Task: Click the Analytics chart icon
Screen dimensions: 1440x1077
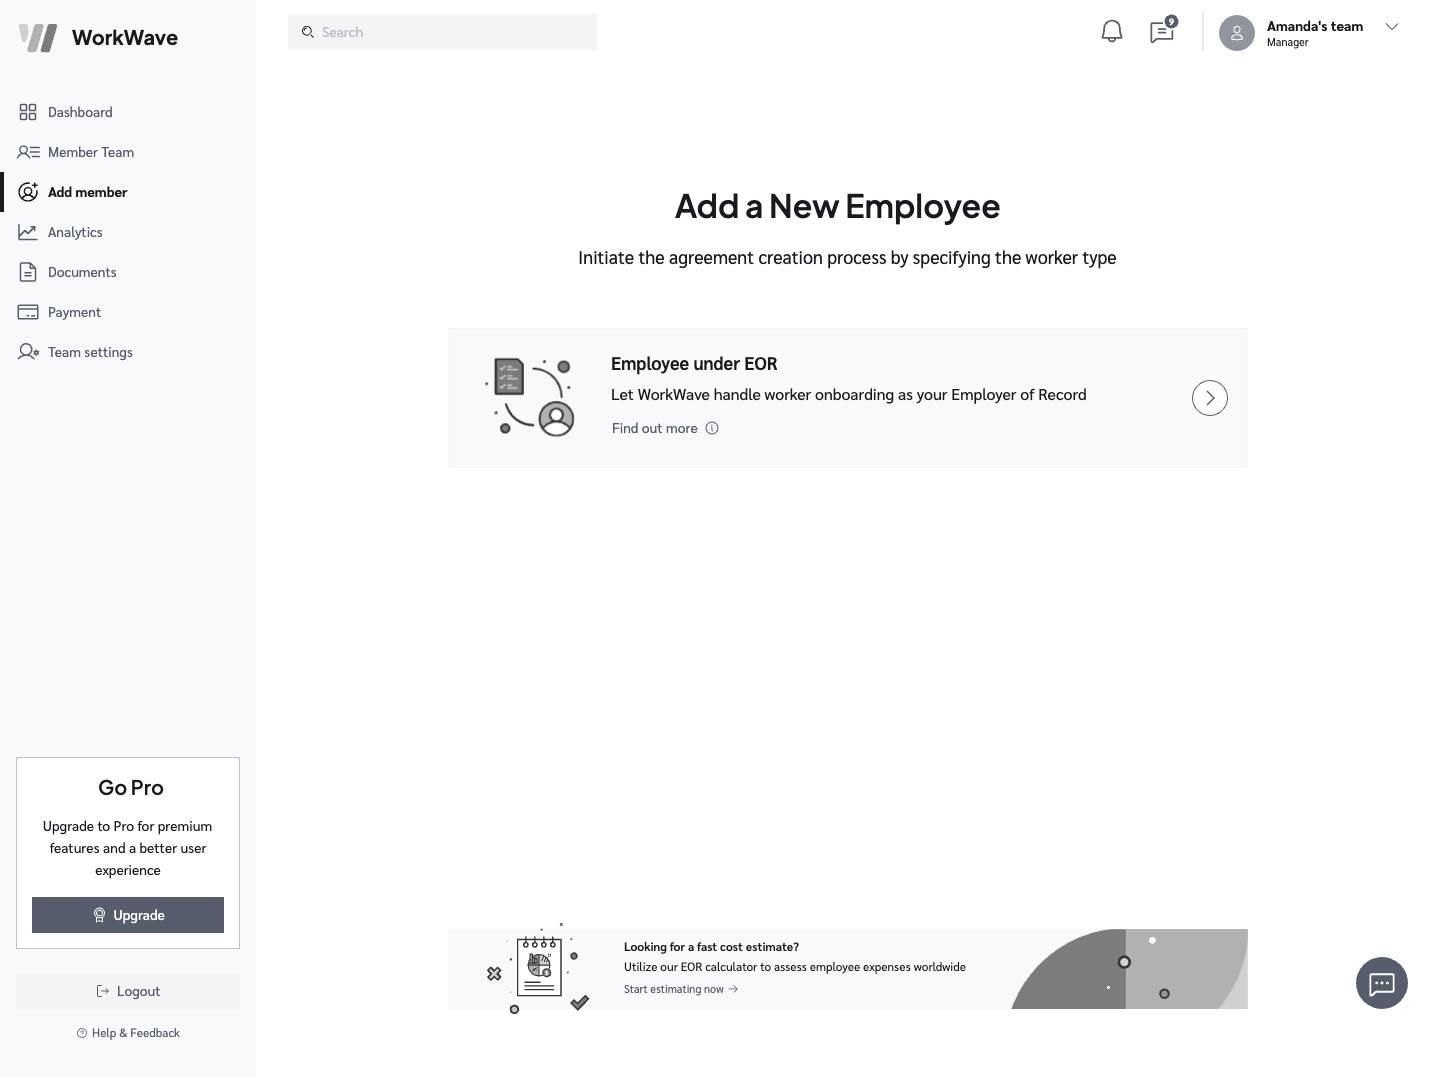Action: 28,232
